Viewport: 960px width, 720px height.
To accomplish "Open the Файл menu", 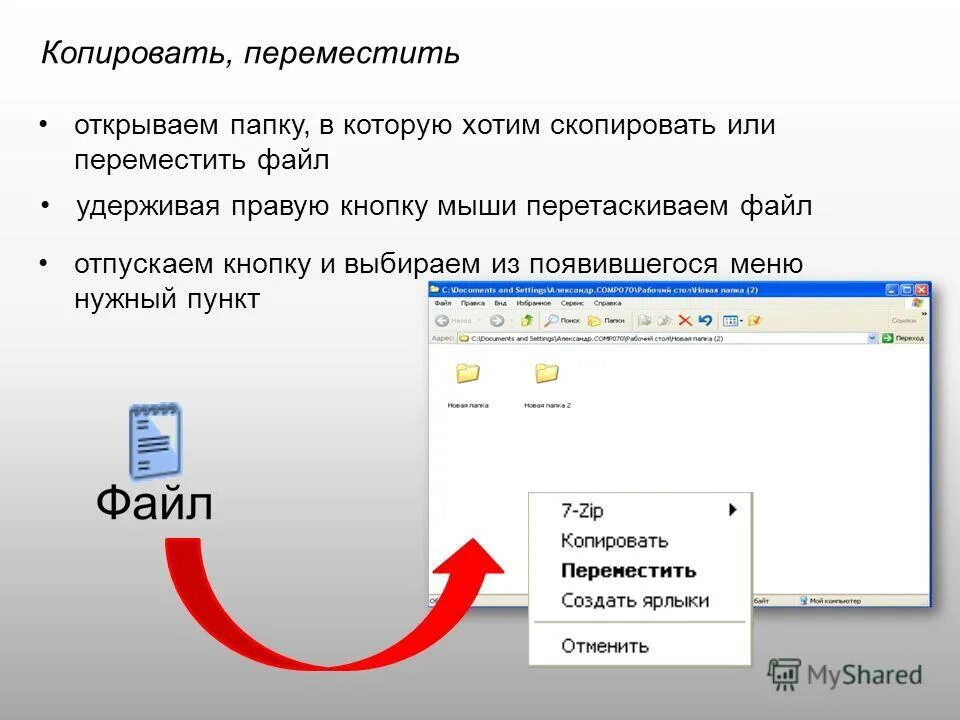I will coord(443,303).
